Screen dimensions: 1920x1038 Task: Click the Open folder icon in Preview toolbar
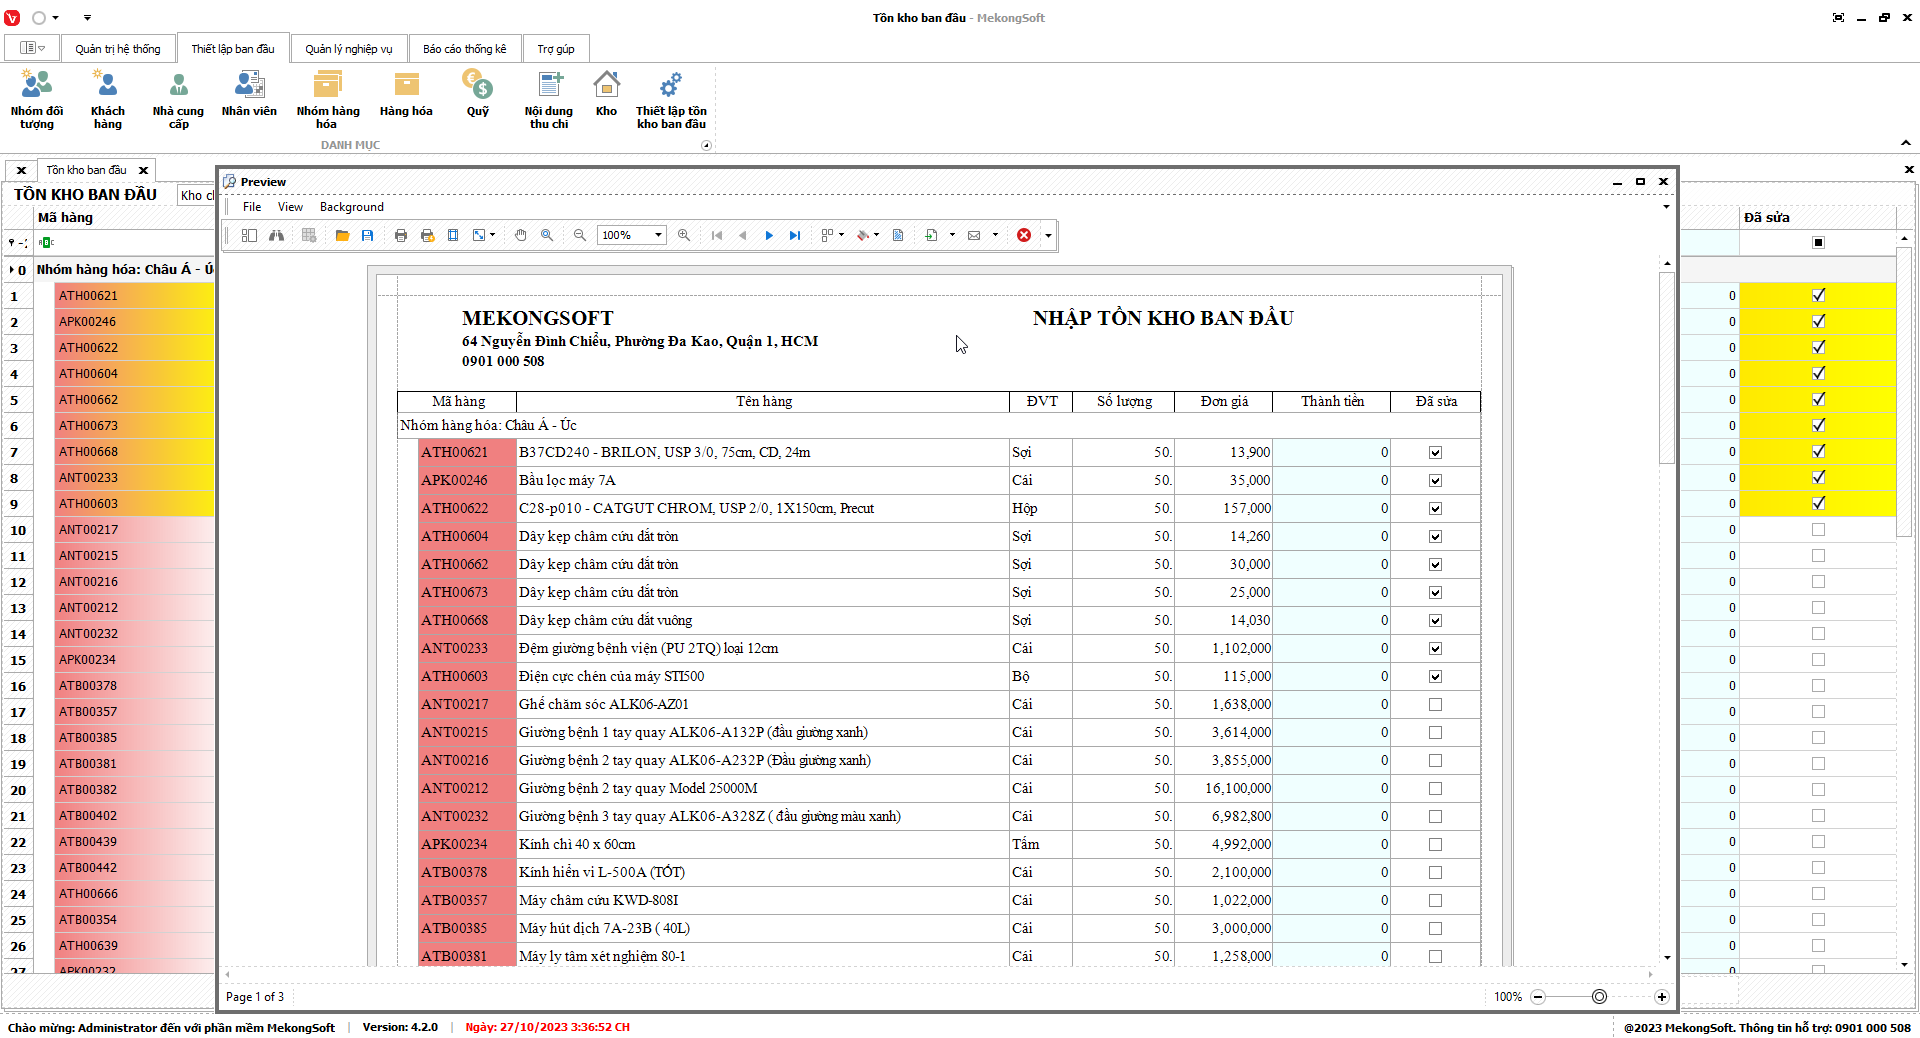(x=342, y=235)
